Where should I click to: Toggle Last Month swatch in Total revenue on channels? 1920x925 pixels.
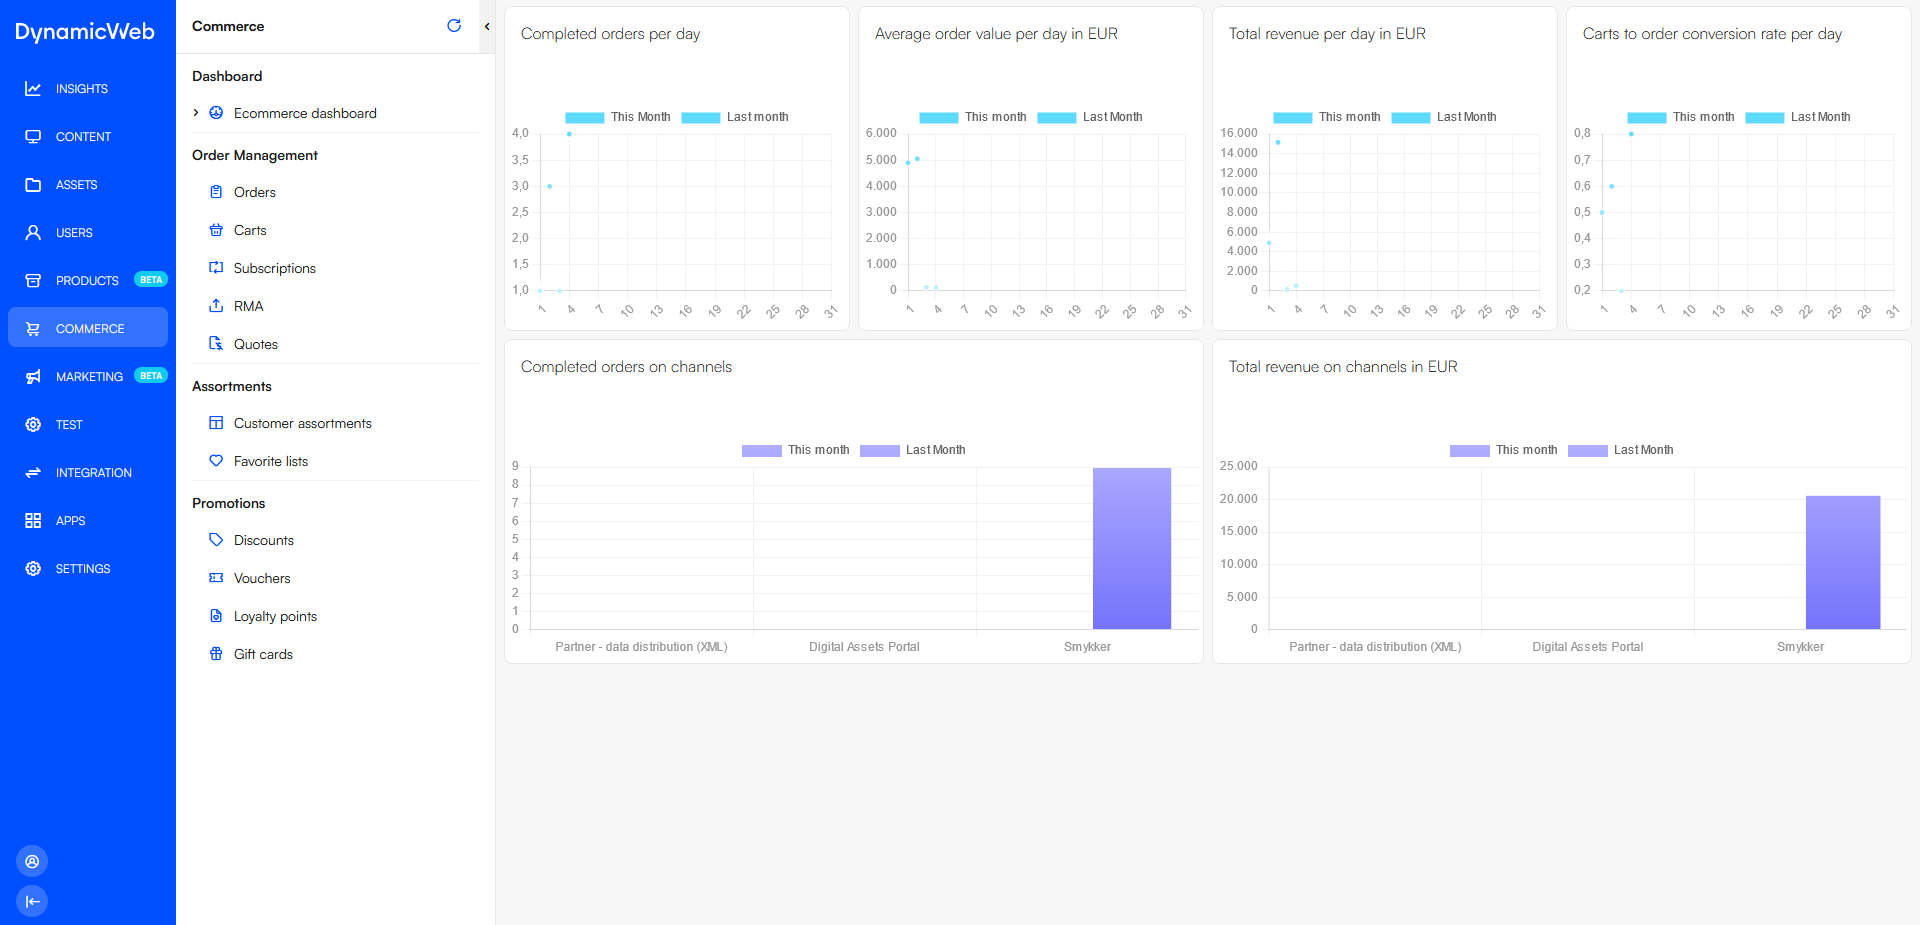[1588, 451]
